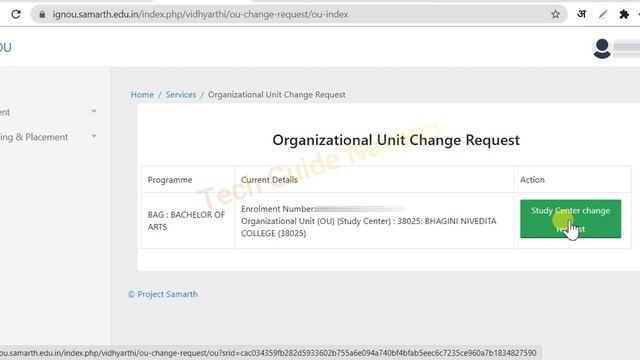Open the user profile avatar icon
640x360 pixels.
point(602,49)
